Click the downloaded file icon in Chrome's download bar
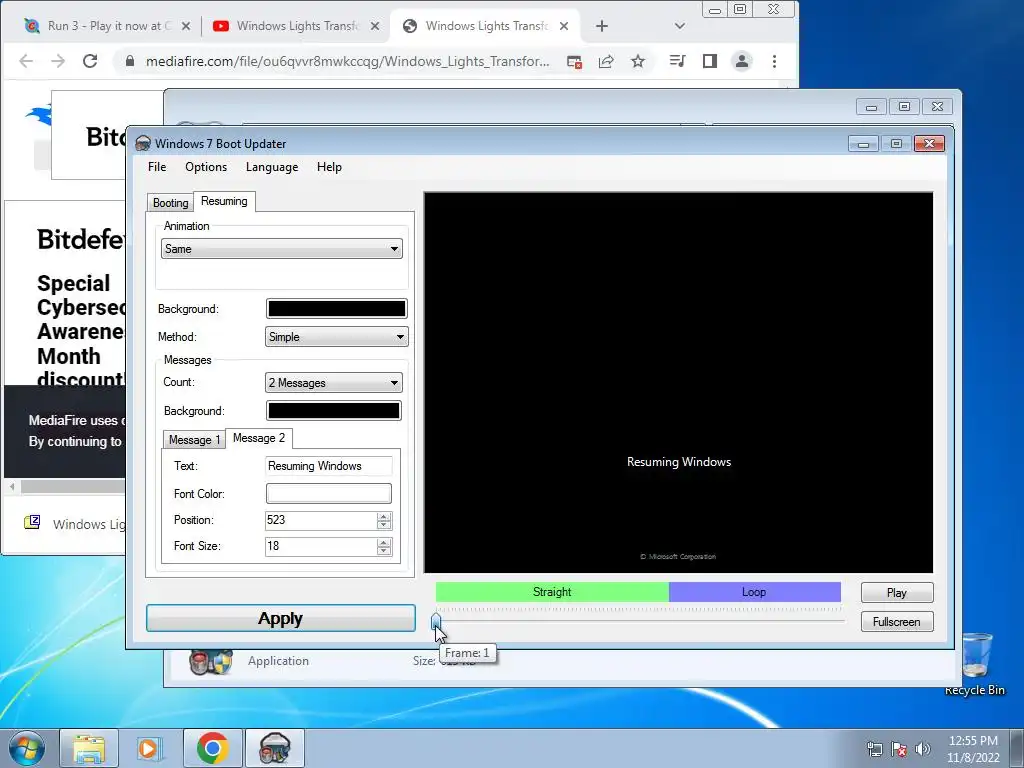The width and height of the screenshot is (1024, 768). coord(32,522)
